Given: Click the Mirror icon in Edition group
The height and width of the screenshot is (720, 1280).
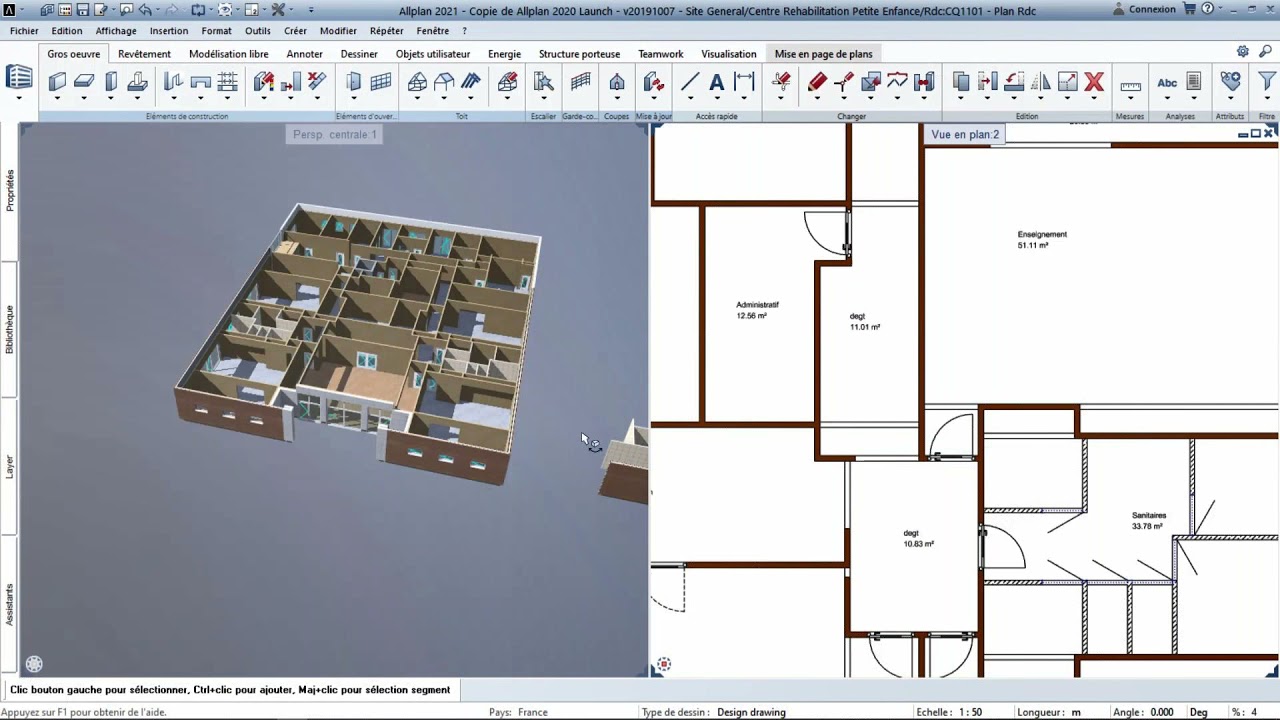Looking at the screenshot, I should pyautogui.click(x=1041, y=82).
